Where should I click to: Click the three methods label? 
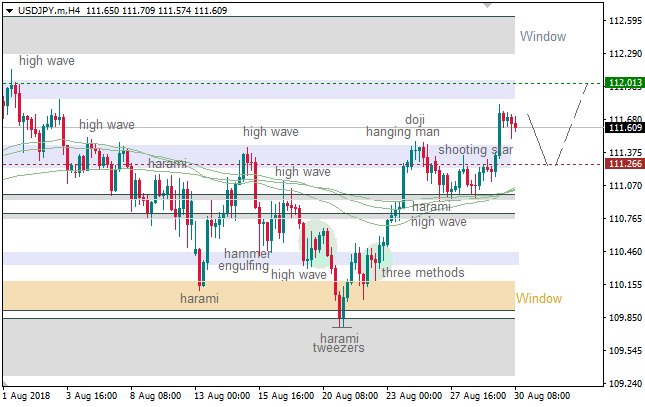point(422,272)
